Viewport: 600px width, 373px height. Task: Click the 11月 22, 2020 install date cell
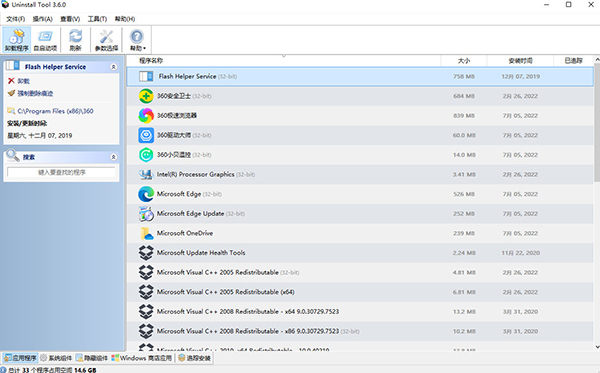pyautogui.click(x=520, y=253)
